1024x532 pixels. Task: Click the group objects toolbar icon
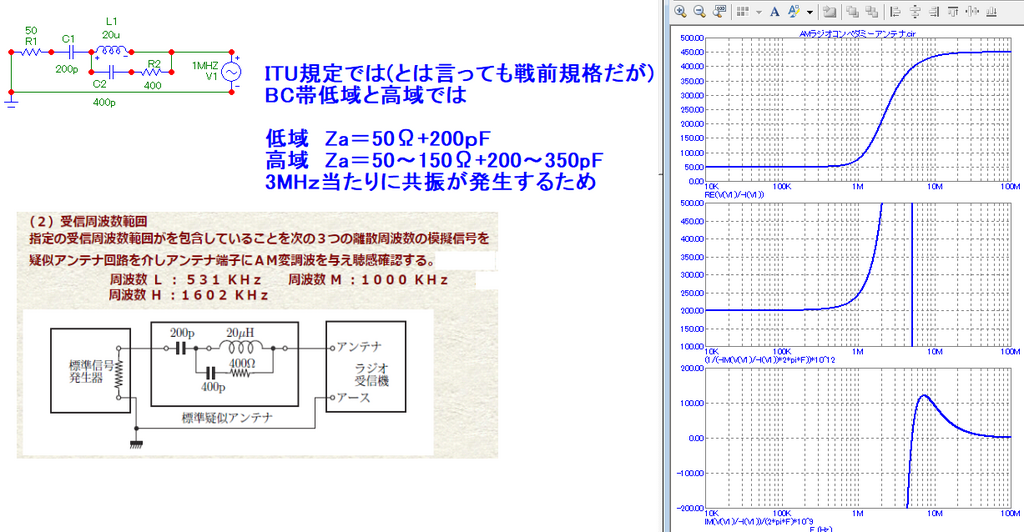[830, 11]
